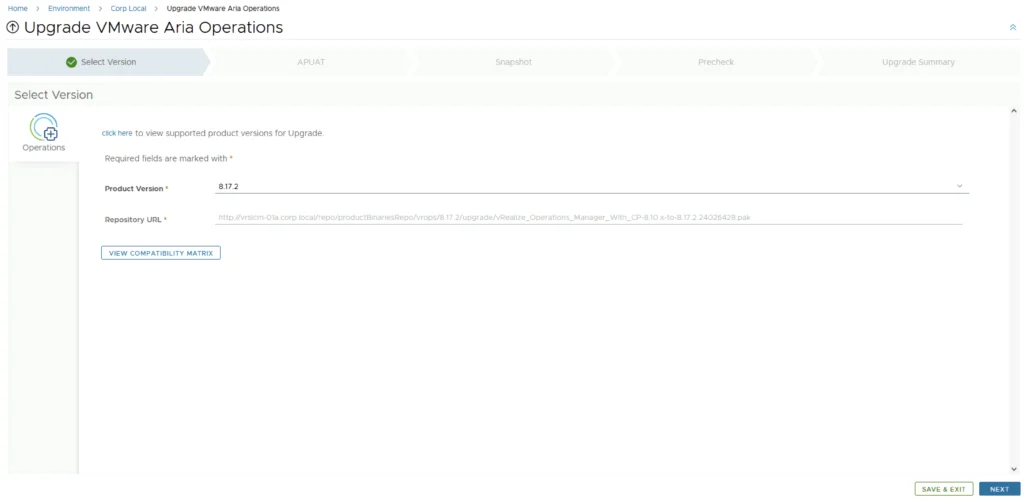
Task: Click the 'click here' supported versions link
Action: coord(117,133)
